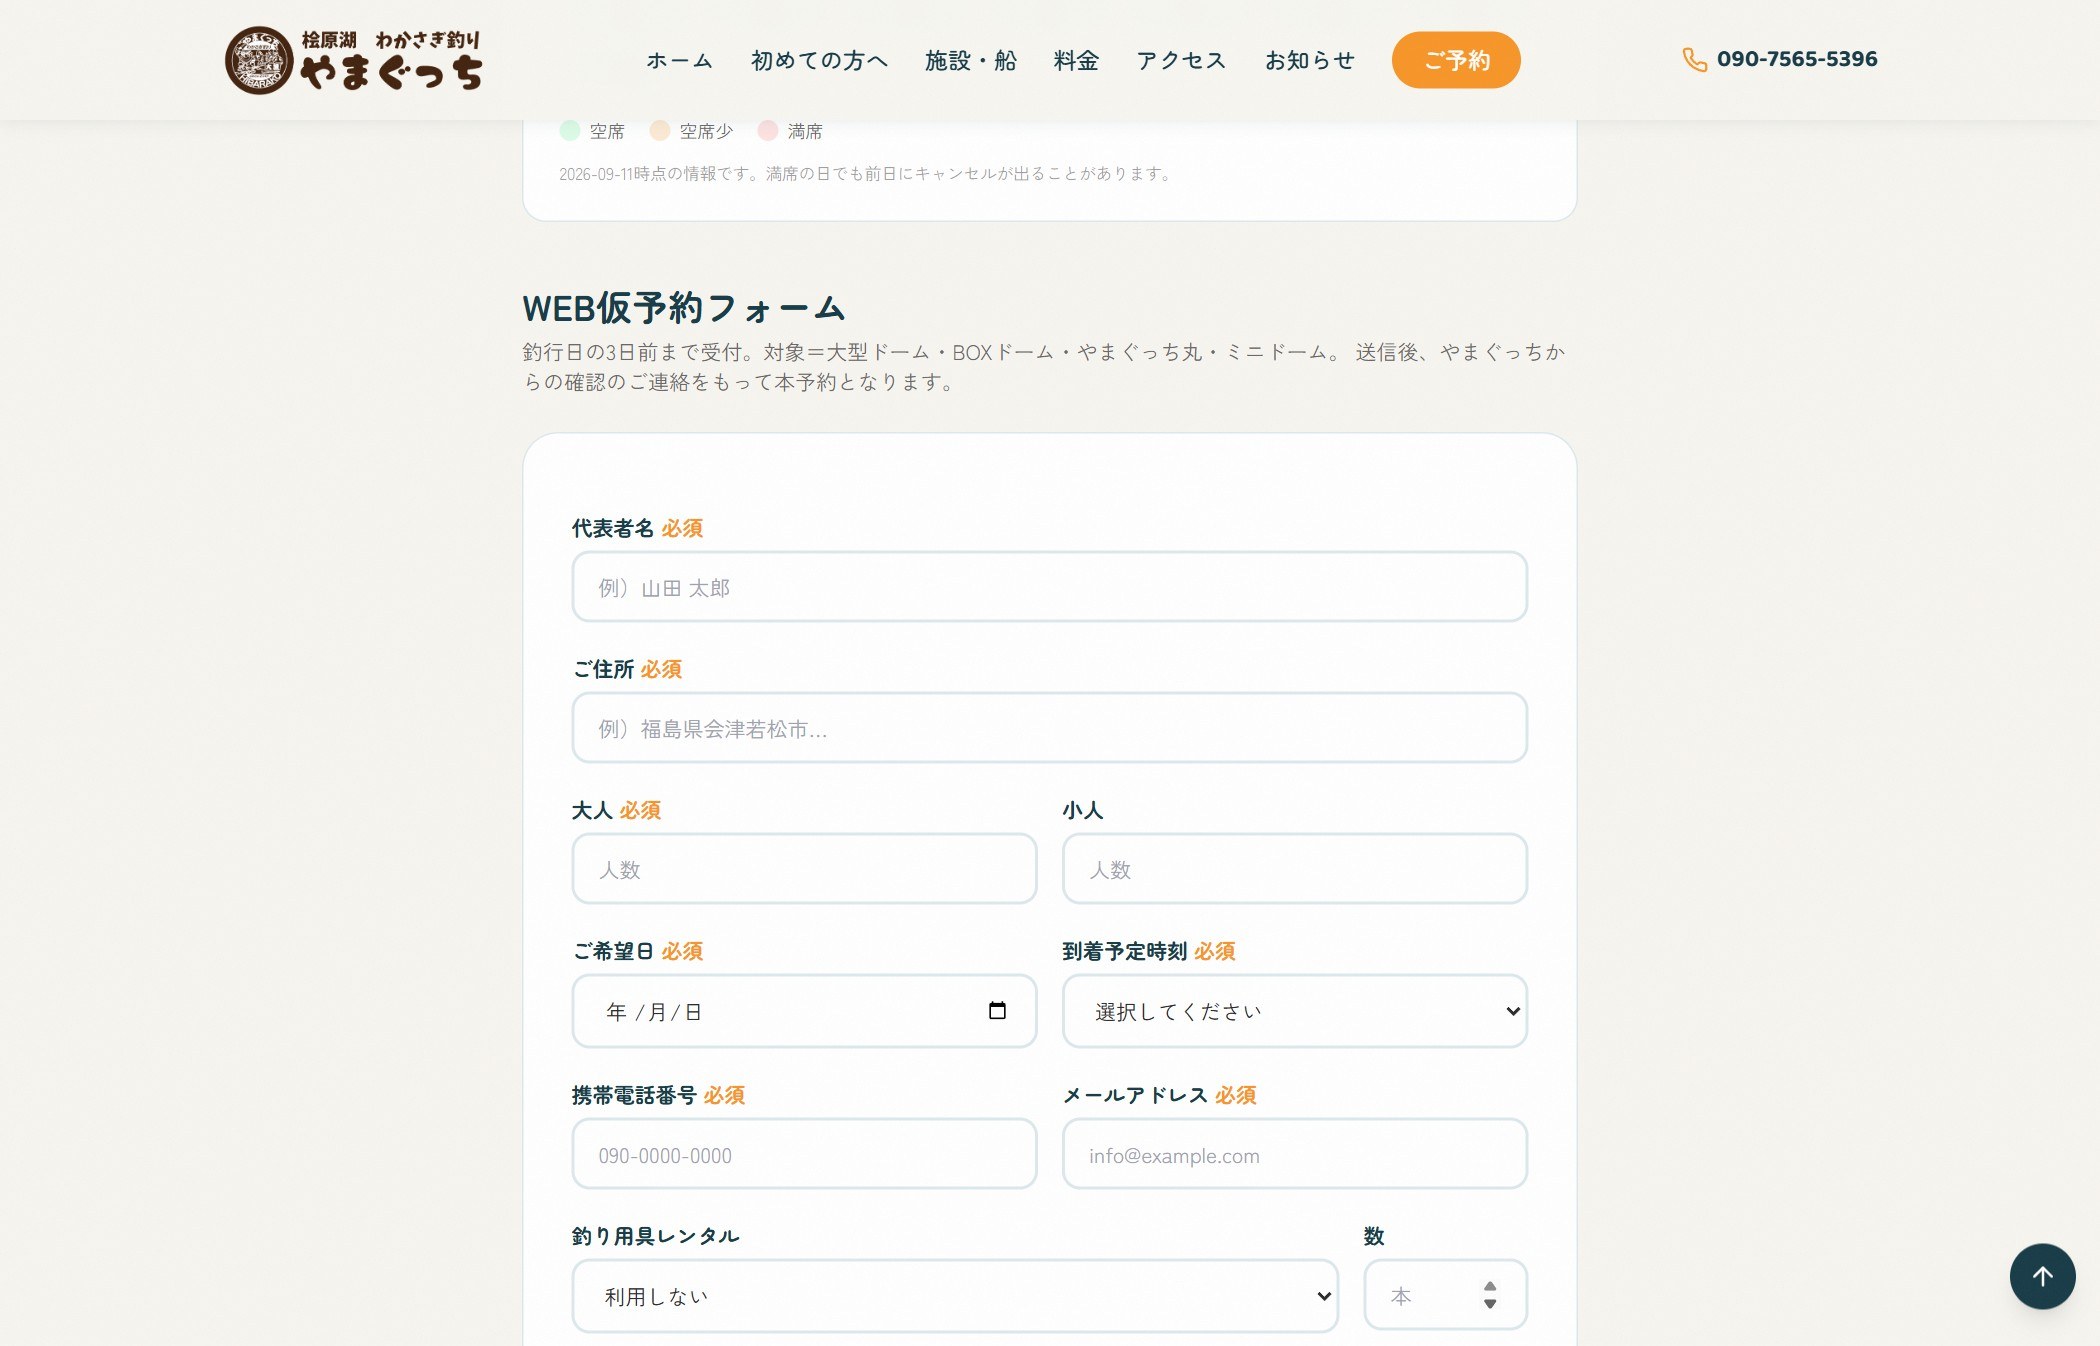Focus the 携帯電話番号 input field
This screenshot has height=1346, width=2100.
[804, 1154]
